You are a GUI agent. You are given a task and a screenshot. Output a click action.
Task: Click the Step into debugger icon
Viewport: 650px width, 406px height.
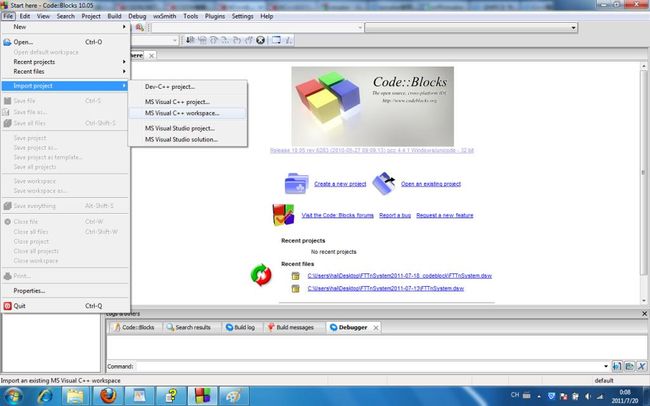point(237,40)
